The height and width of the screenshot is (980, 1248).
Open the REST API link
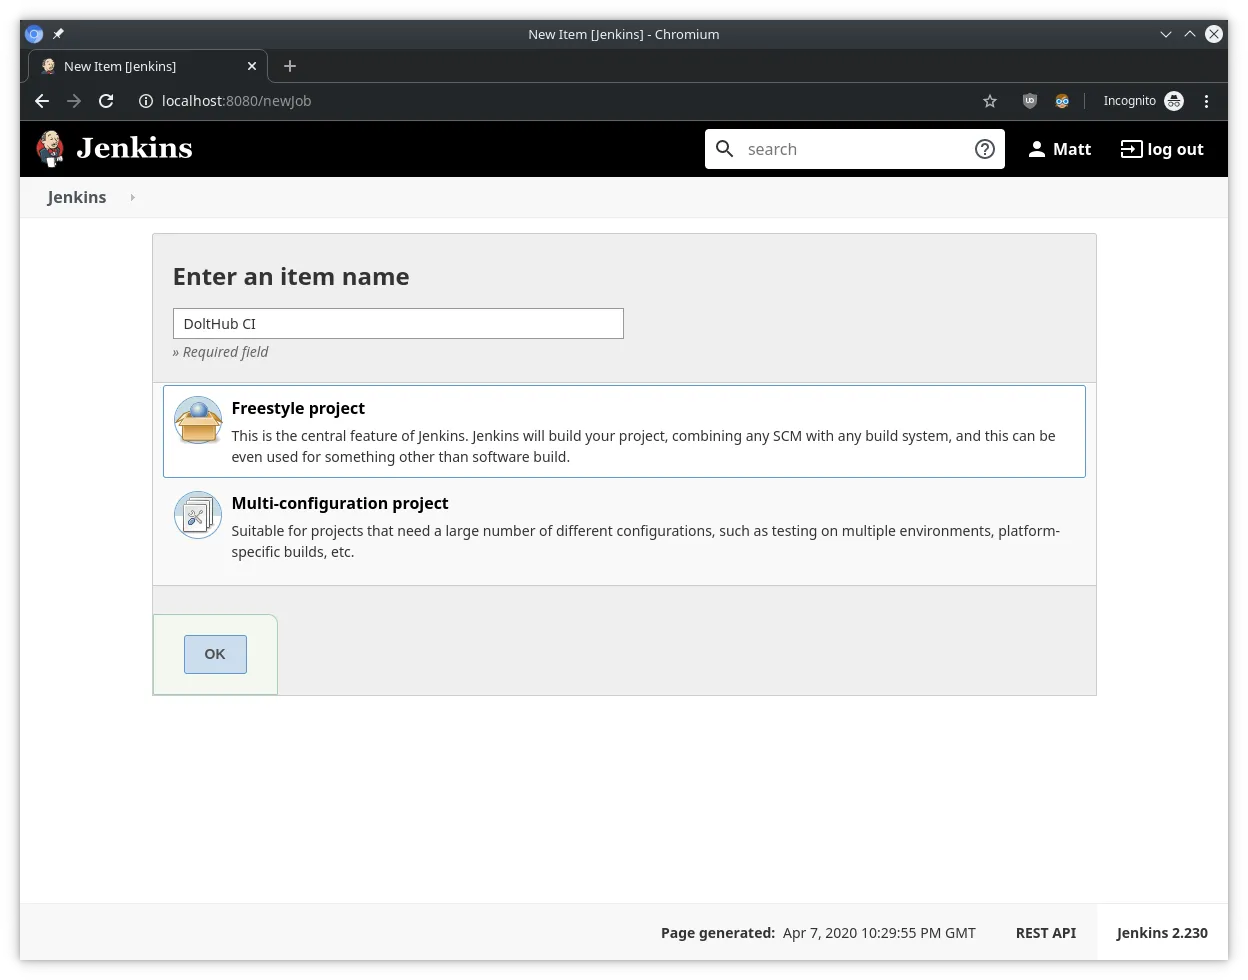pyautogui.click(x=1045, y=932)
